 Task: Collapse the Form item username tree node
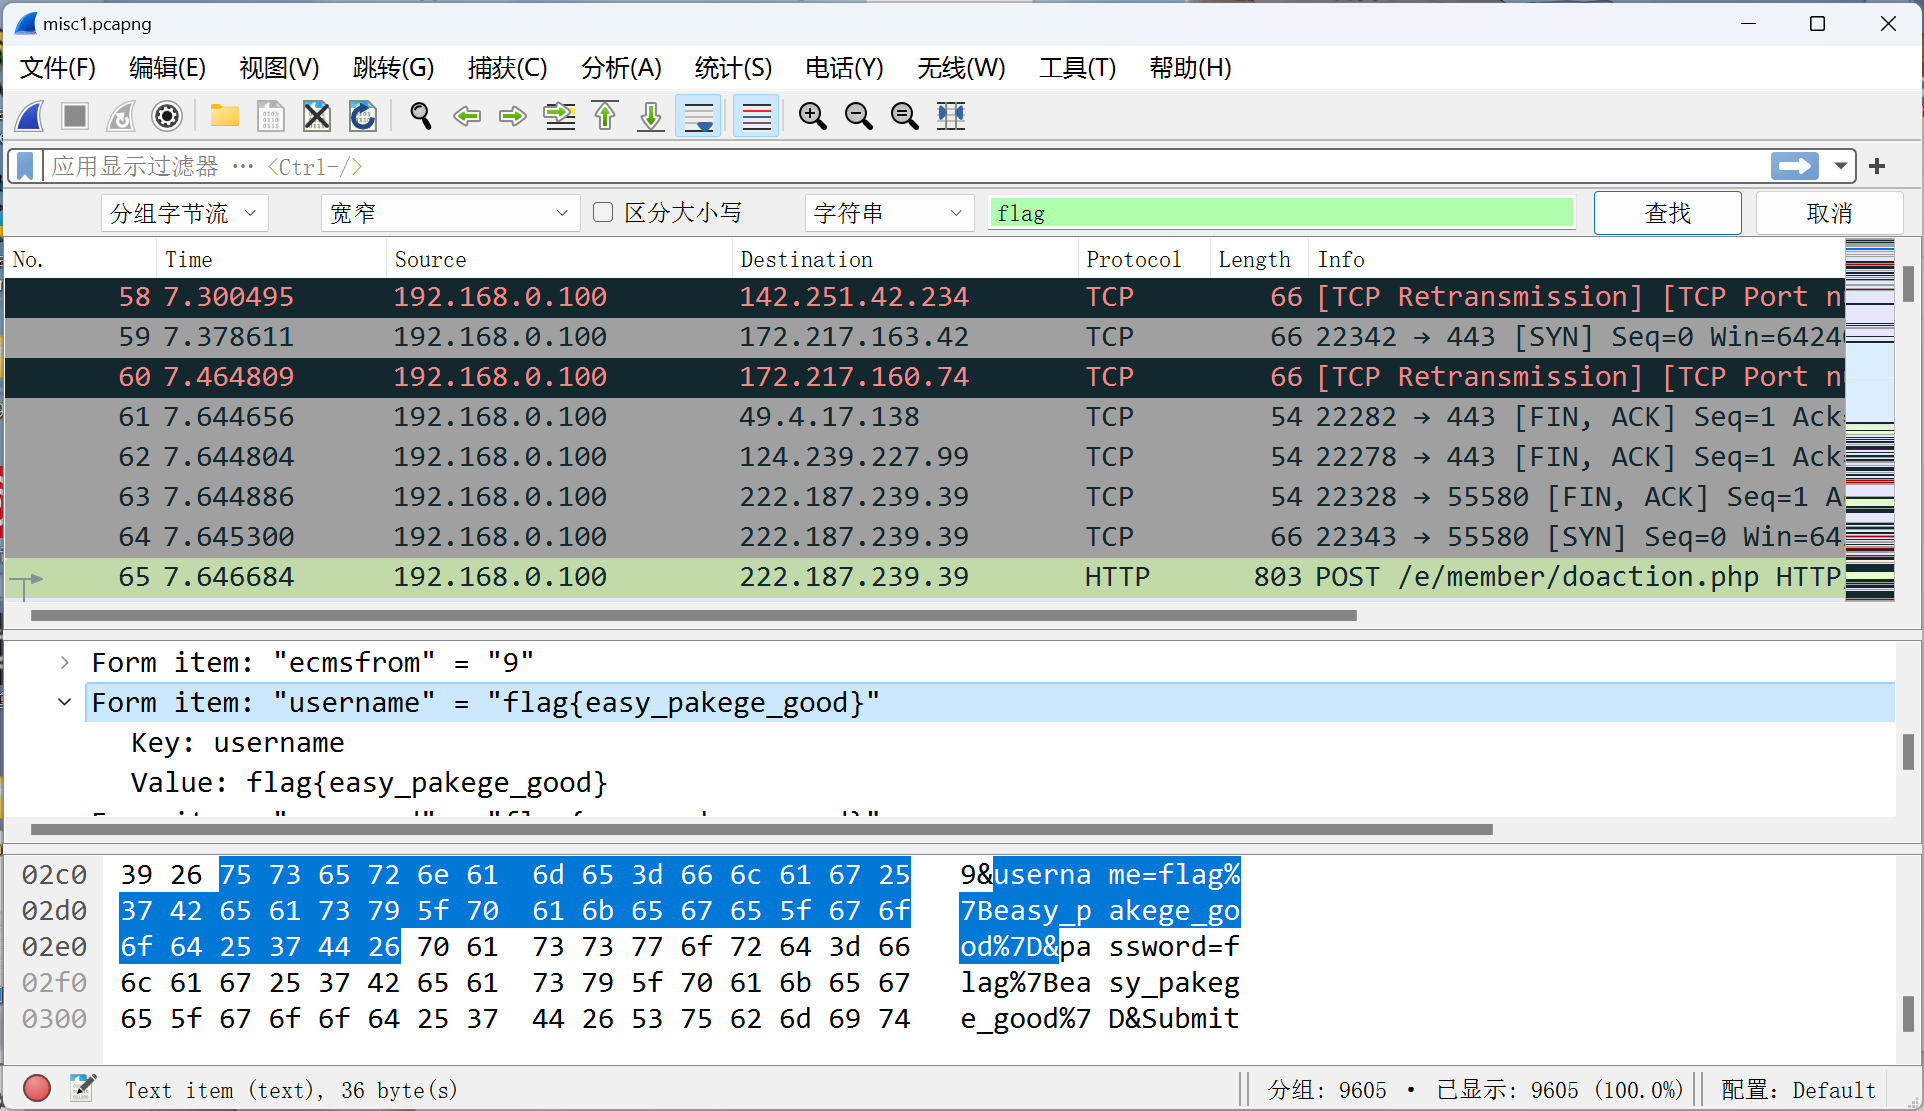[x=65, y=702]
